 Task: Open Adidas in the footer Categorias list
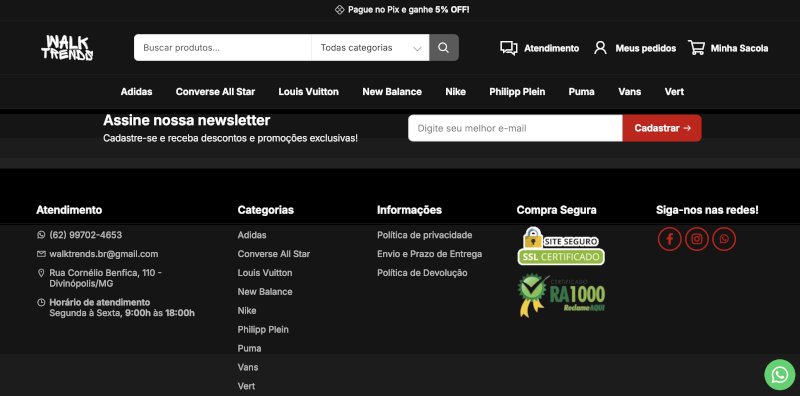[x=252, y=235]
